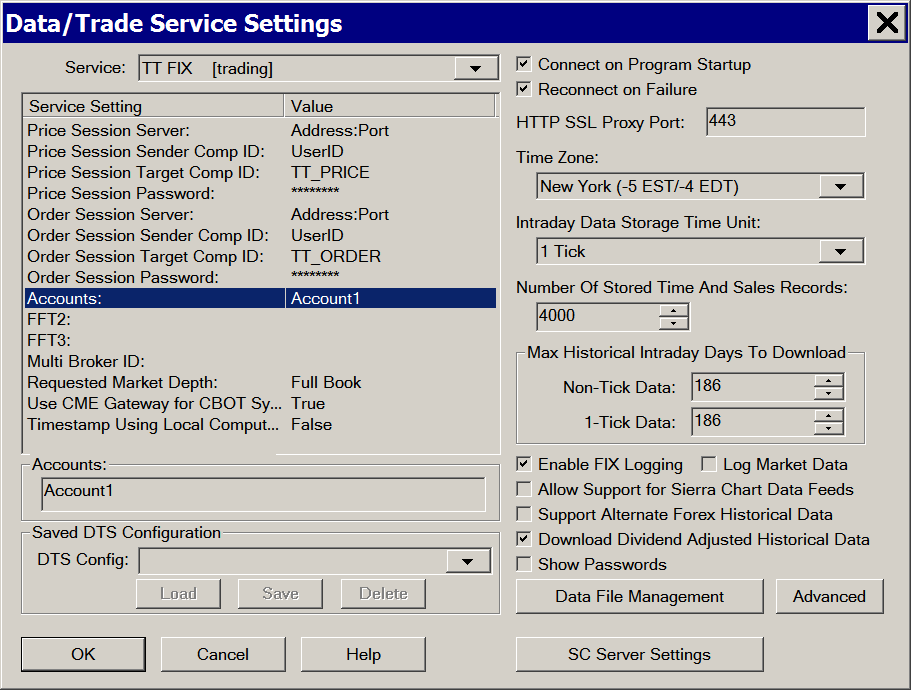Open the Service dropdown list
Screen dimensions: 911x690
[x=475, y=69]
